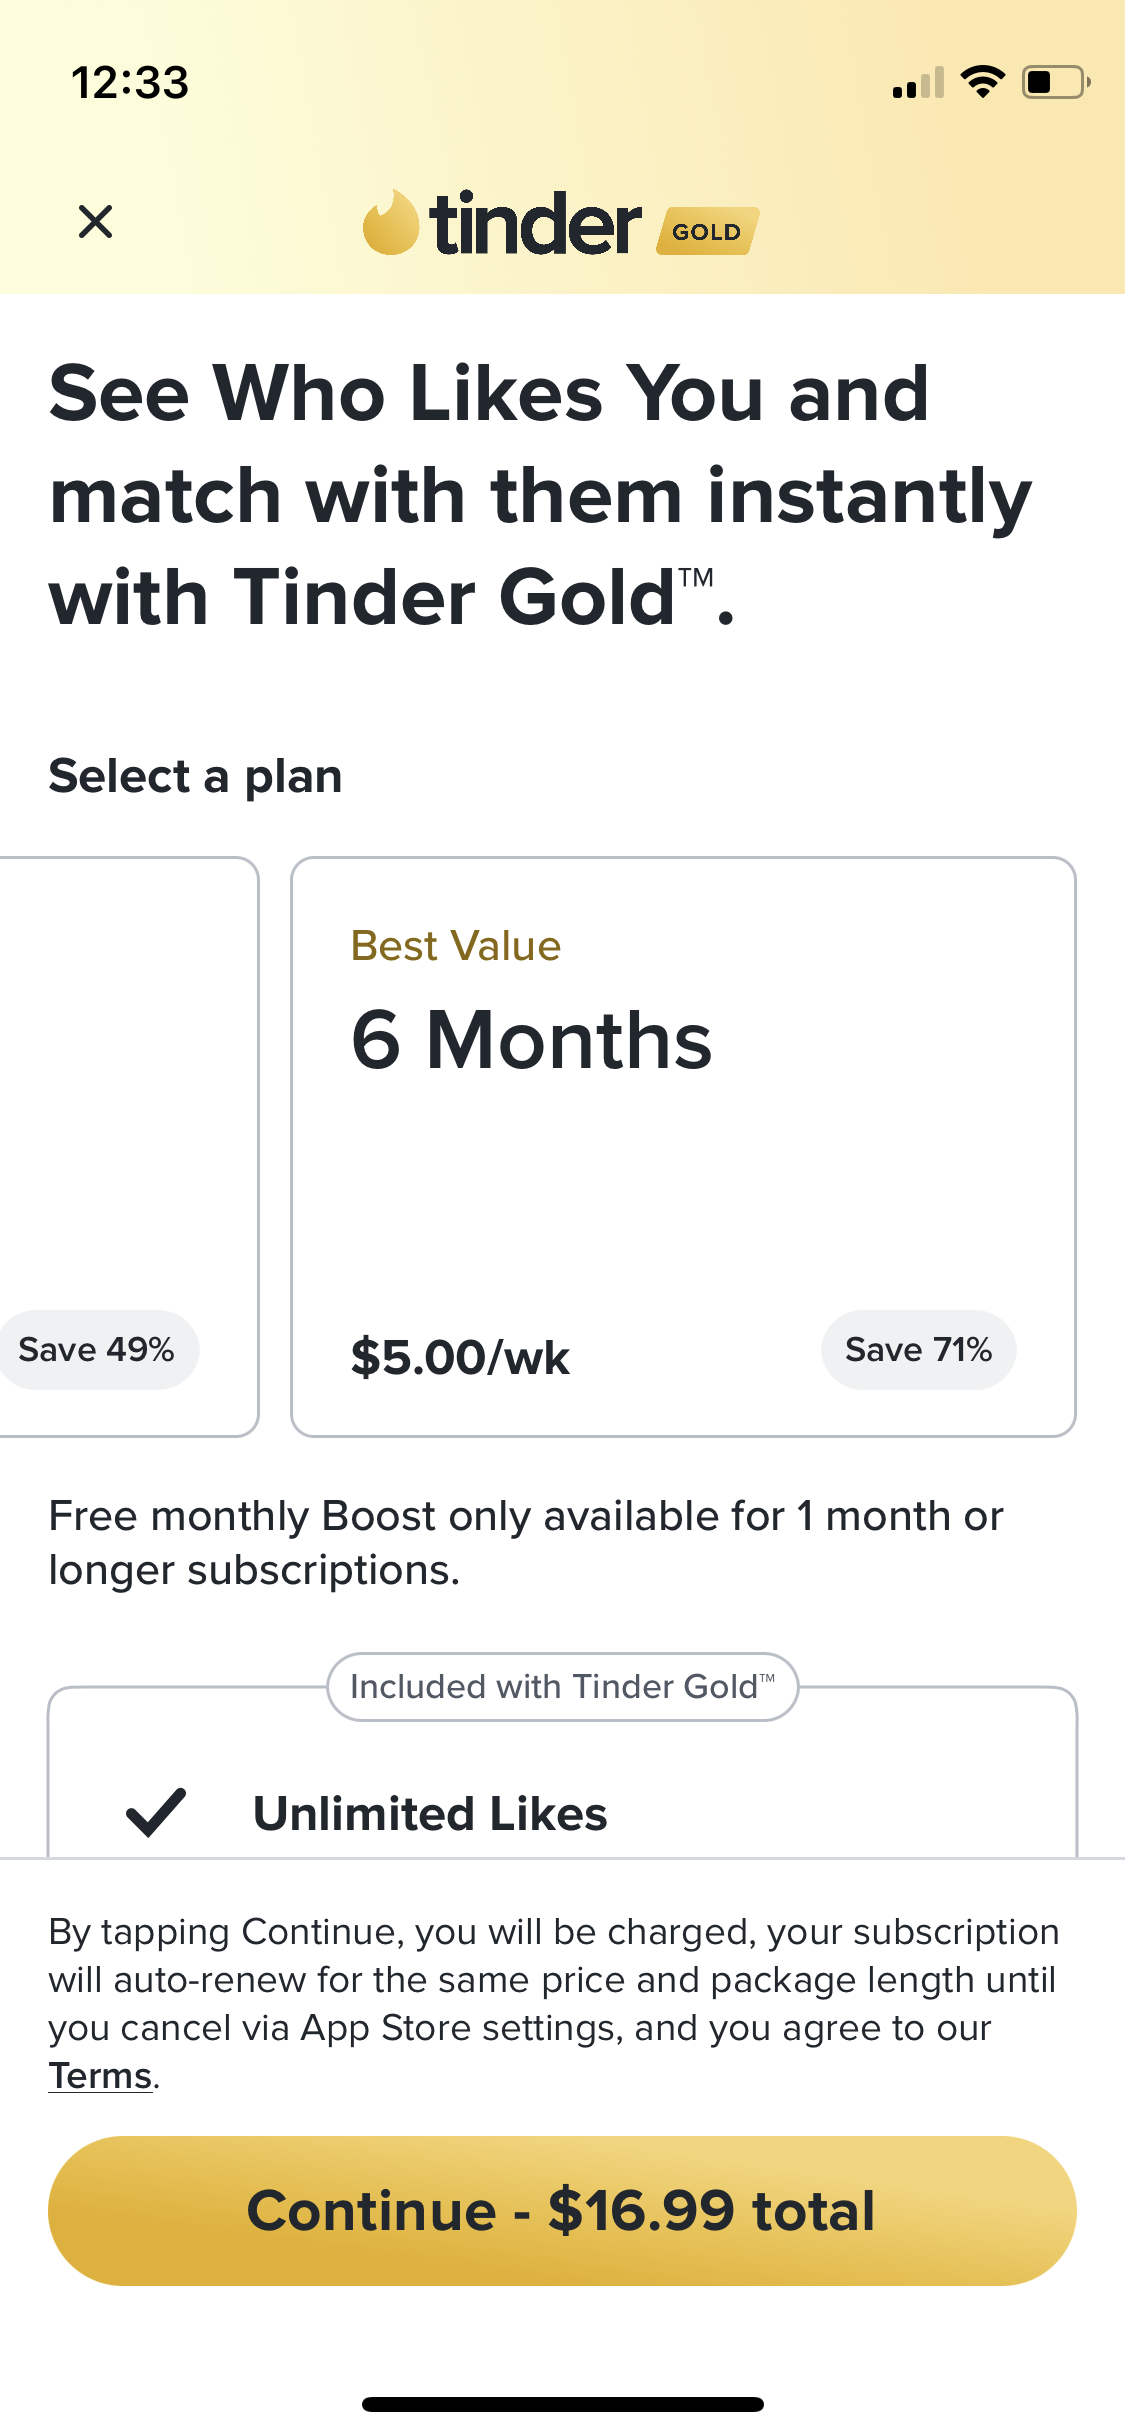Tap the $5.00/wk price label
This screenshot has height=2436, width=1125.
click(x=460, y=1358)
